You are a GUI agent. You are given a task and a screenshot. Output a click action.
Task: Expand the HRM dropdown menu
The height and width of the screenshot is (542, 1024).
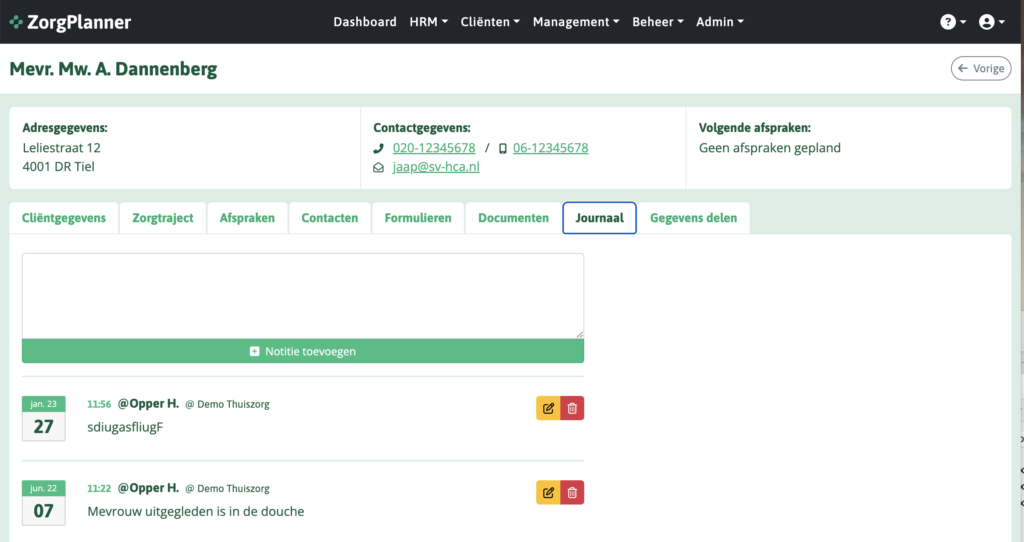coord(428,22)
